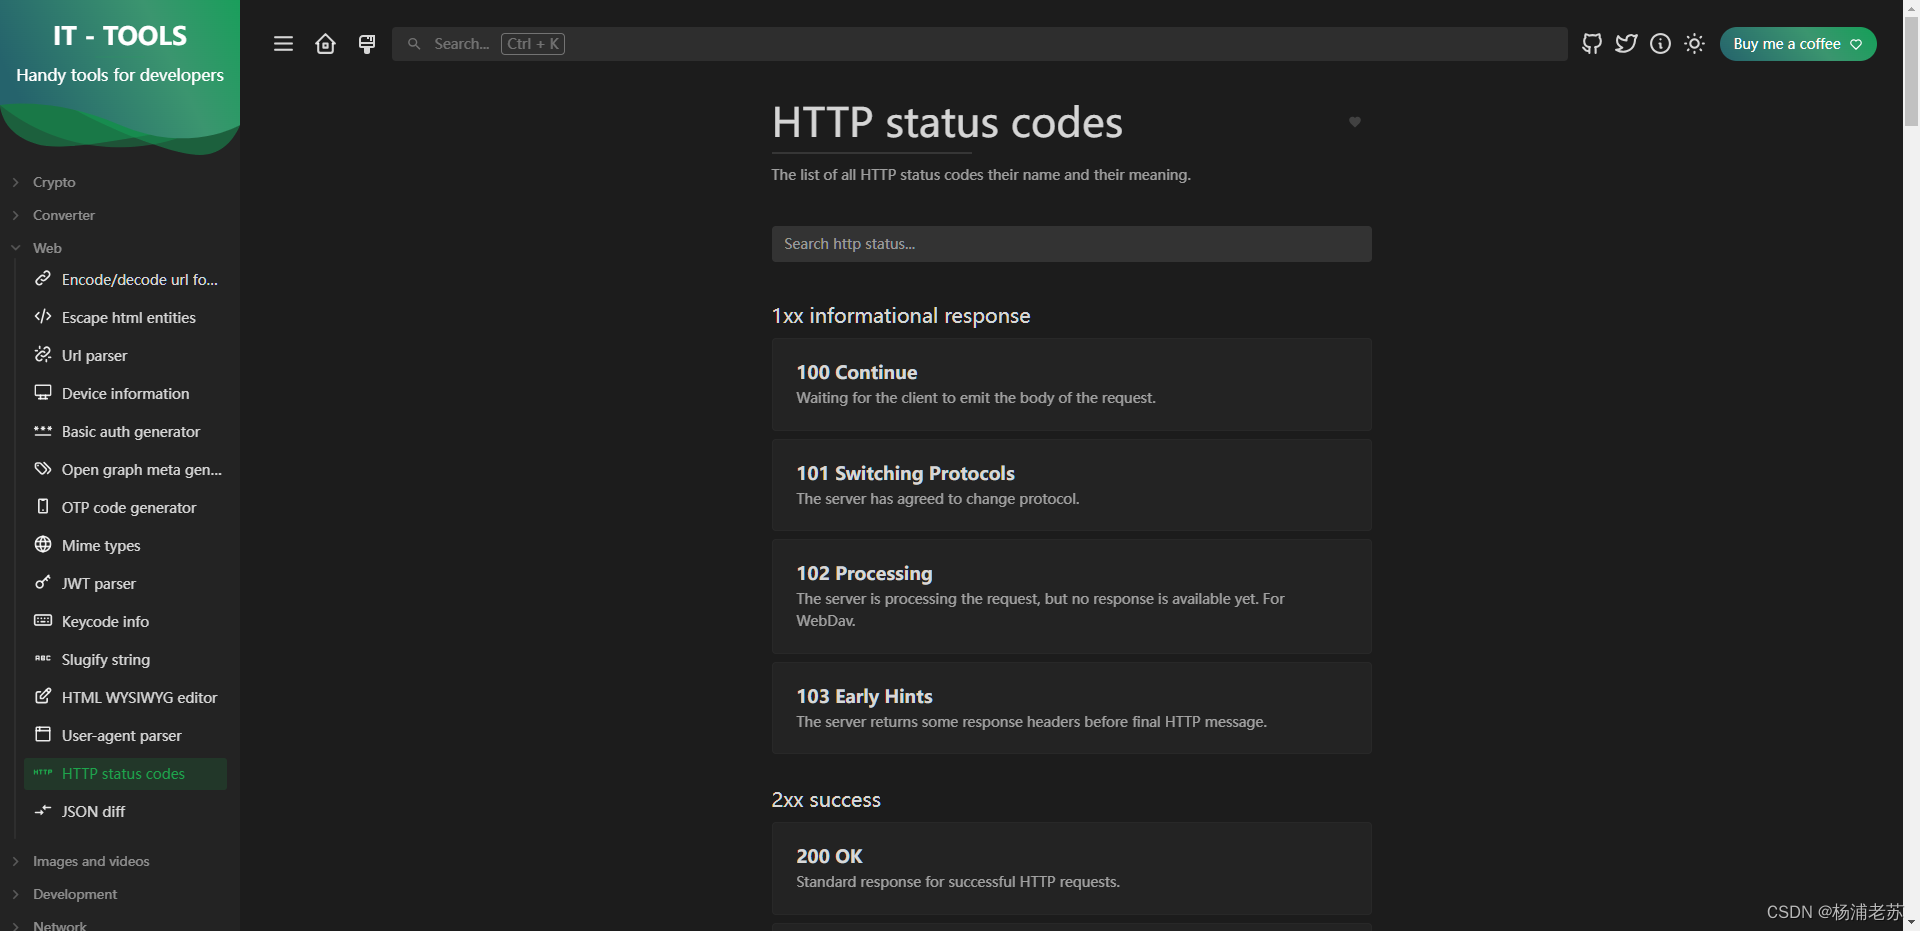Expand the Converter category
This screenshot has width=1920, height=931.
pyautogui.click(x=64, y=215)
